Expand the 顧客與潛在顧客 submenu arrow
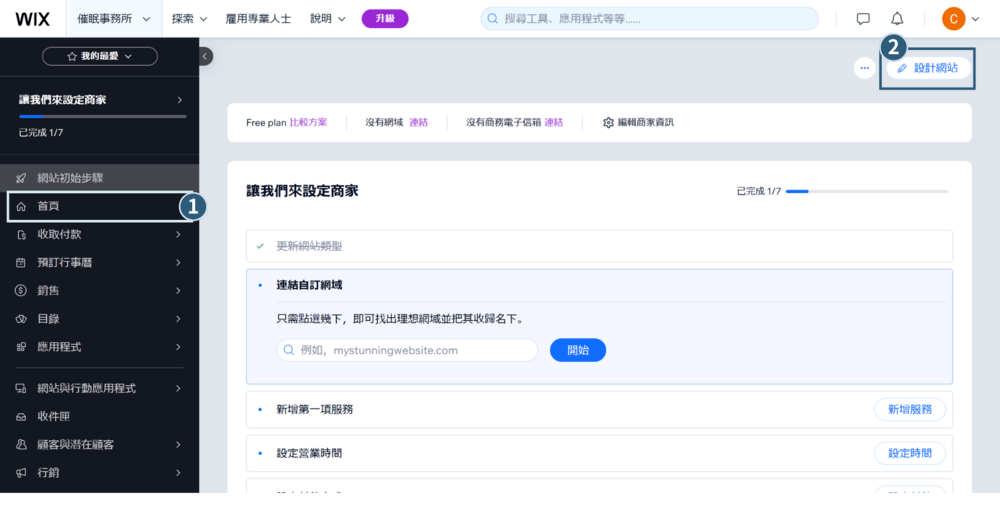The image size is (1000, 521). coord(178,444)
